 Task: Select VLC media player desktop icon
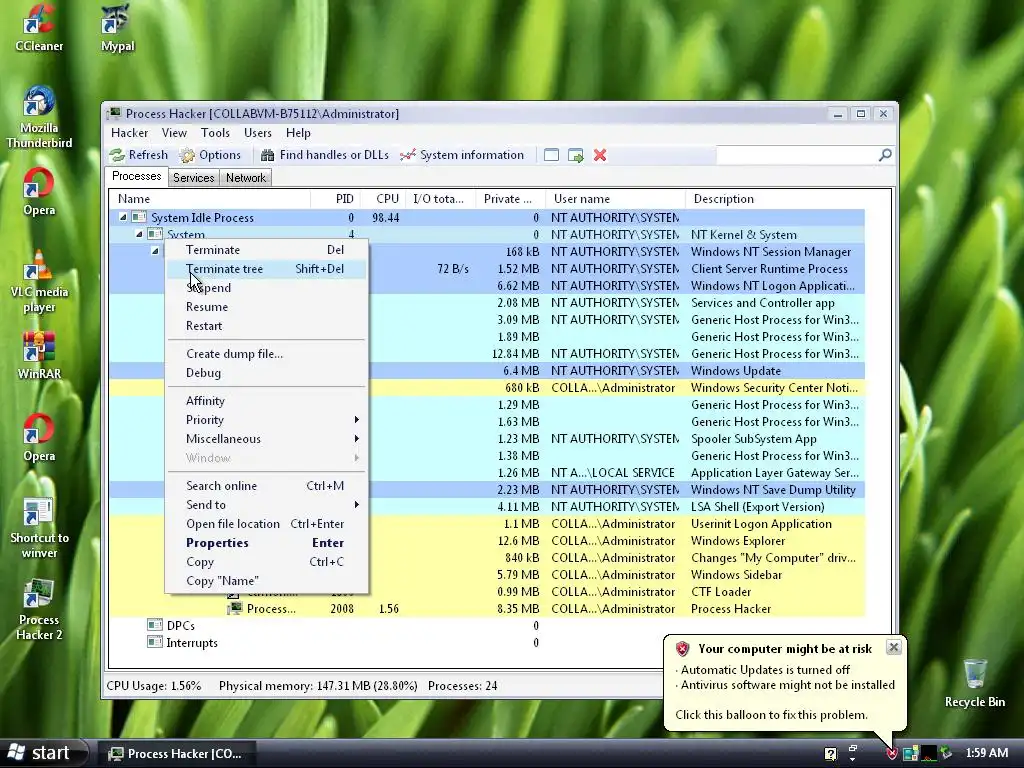pos(39,282)
